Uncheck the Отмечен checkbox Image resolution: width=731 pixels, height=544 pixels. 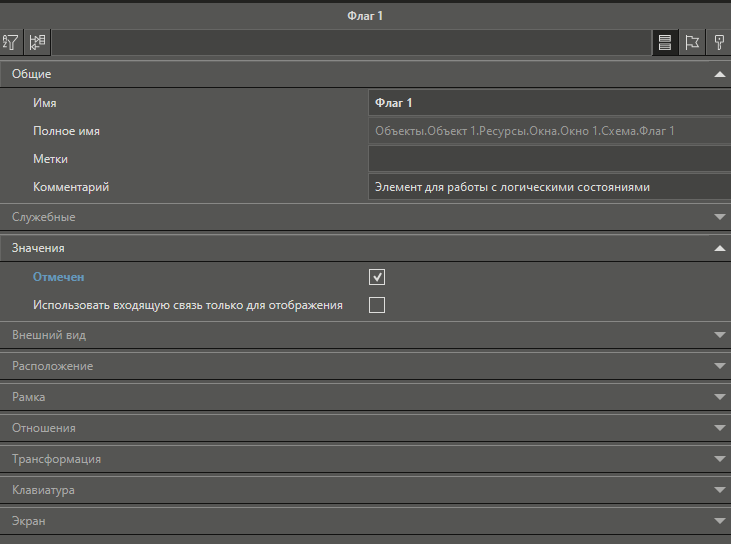coord(377,277)
